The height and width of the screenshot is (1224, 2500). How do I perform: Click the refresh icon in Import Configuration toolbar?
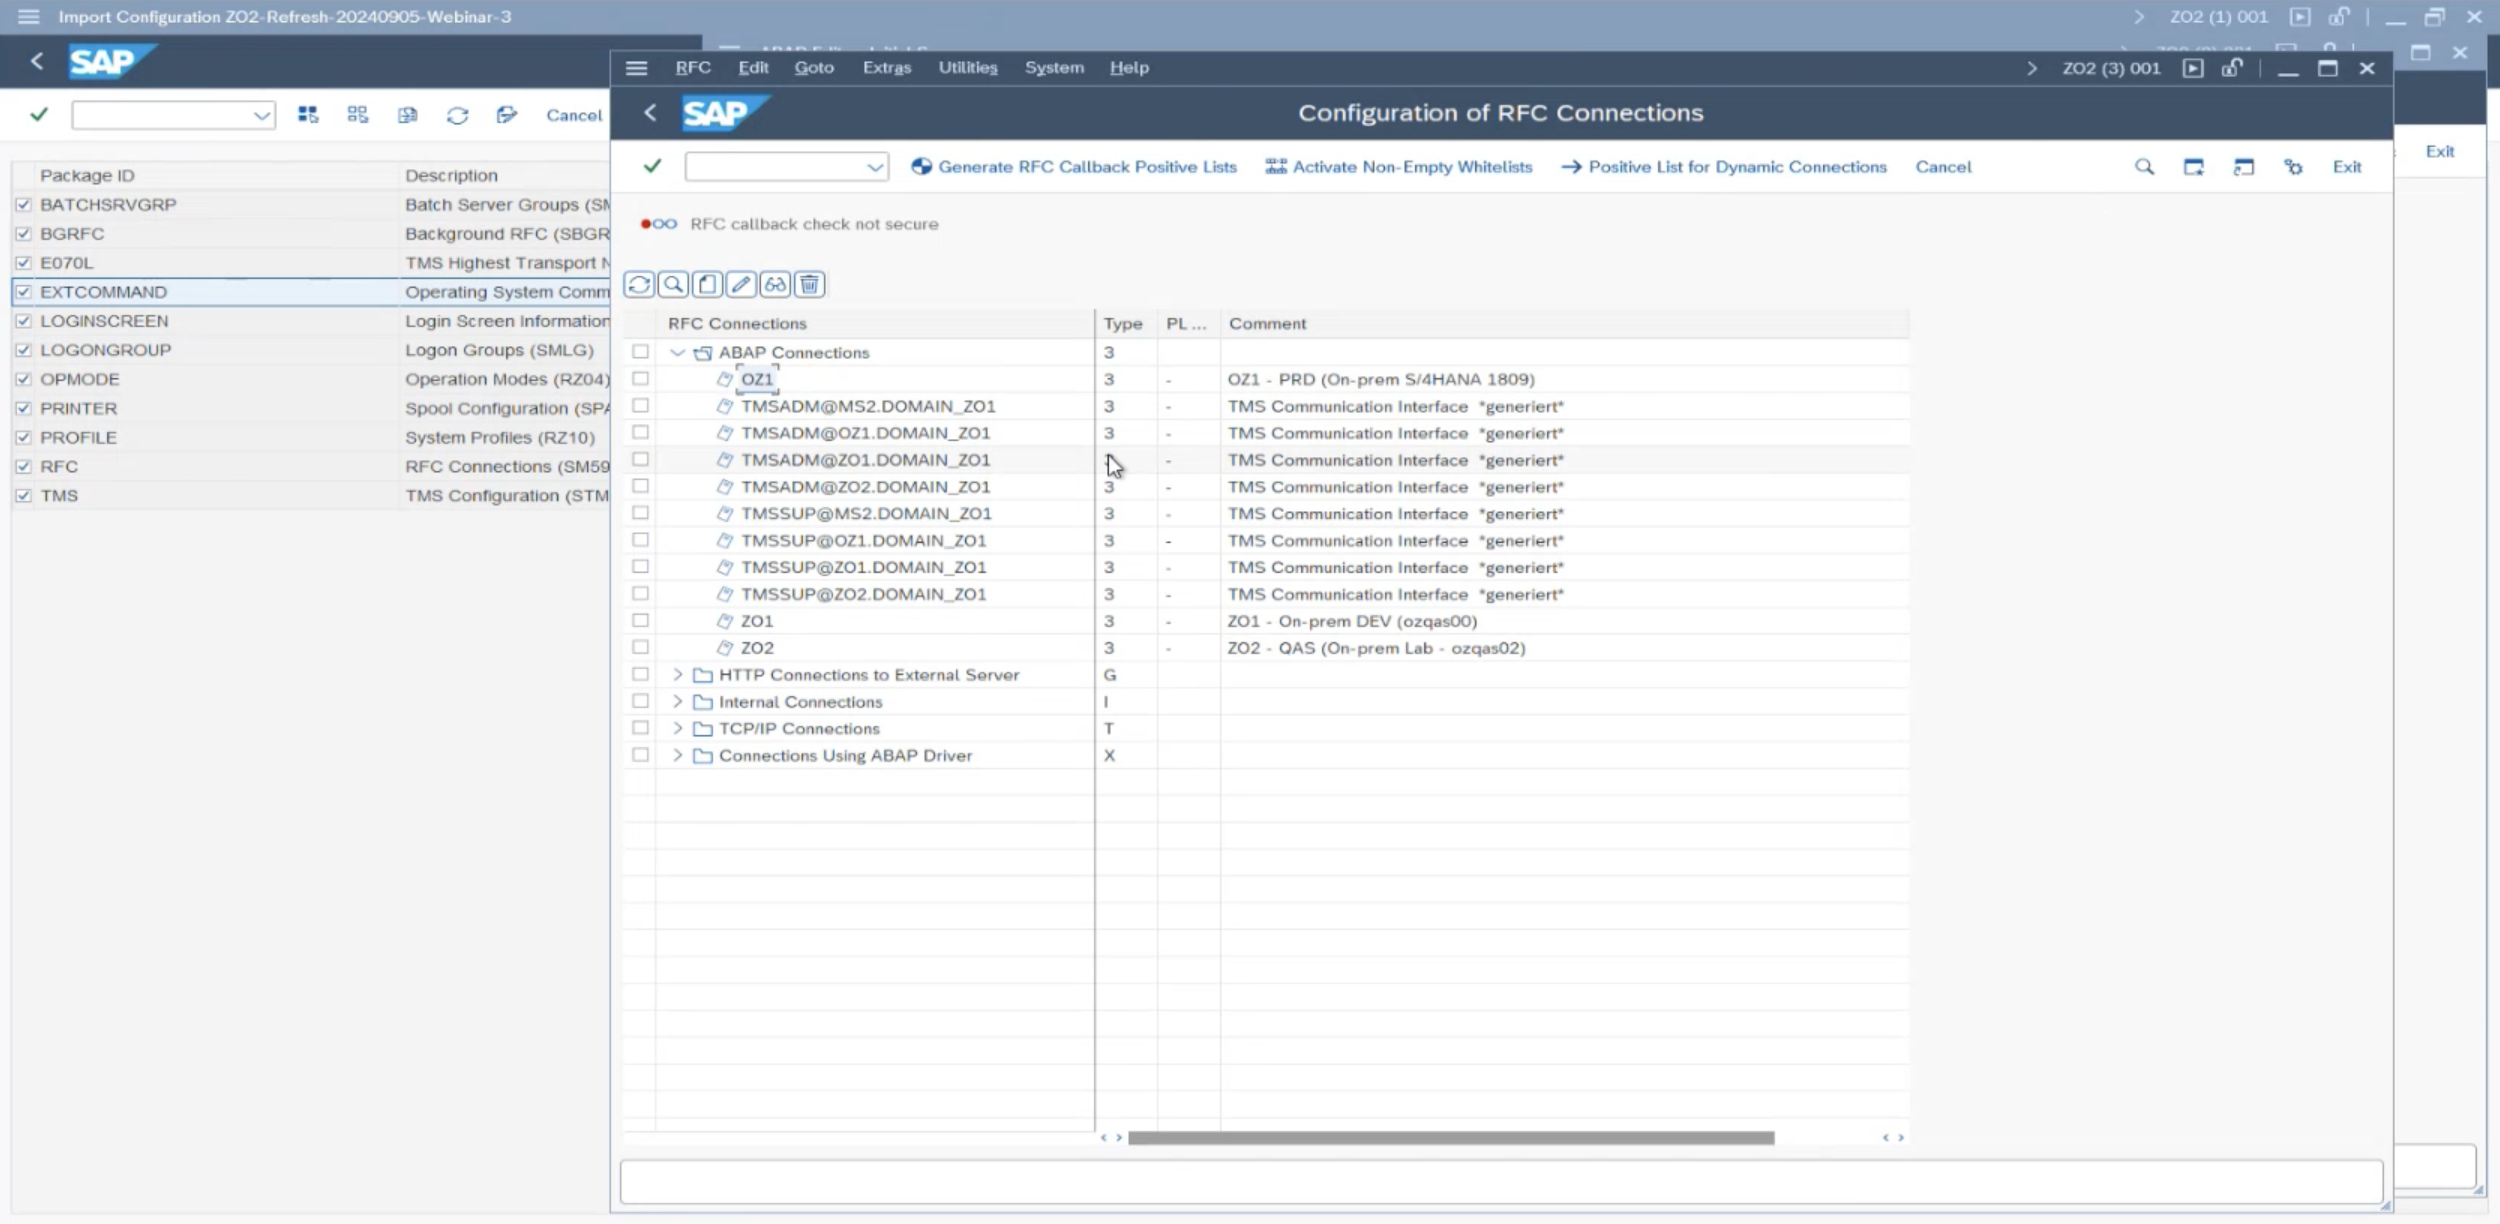tap(457, 115)
